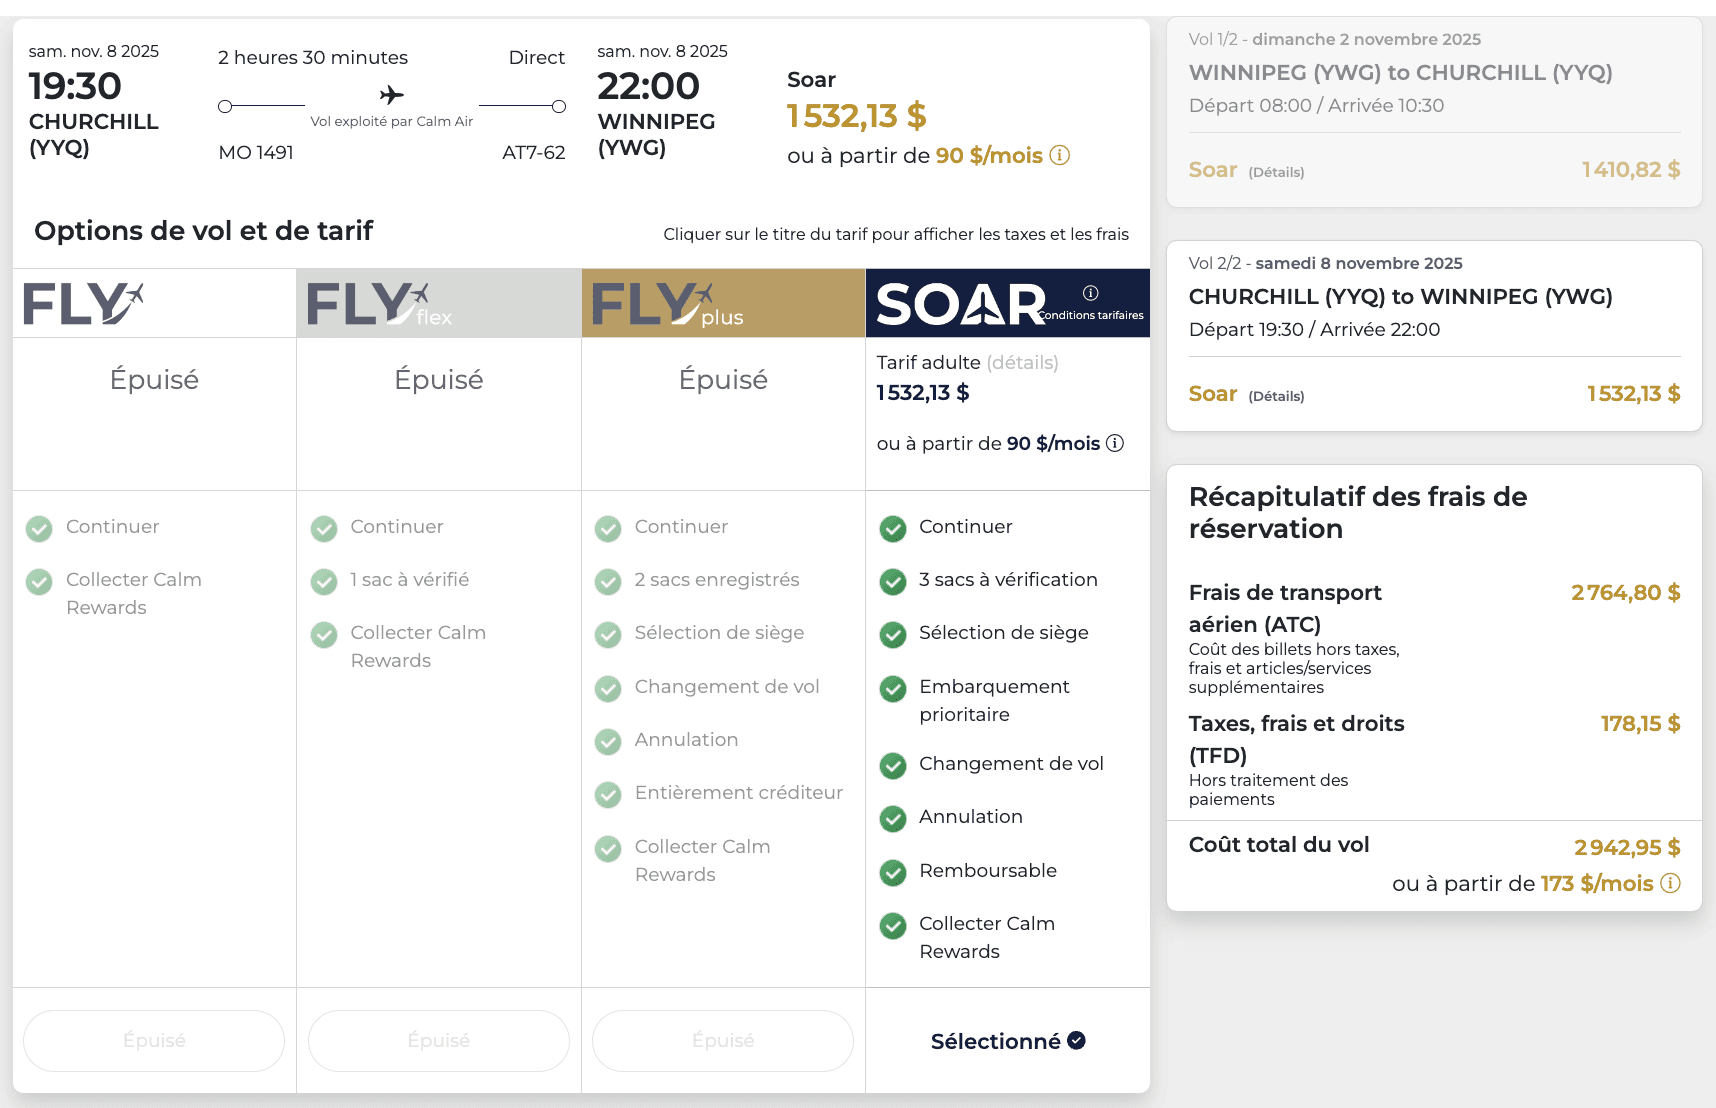Click the header price 1 532,13 $ in gold
This screenshot has height=1108, width=1716.
coord(856,116)
